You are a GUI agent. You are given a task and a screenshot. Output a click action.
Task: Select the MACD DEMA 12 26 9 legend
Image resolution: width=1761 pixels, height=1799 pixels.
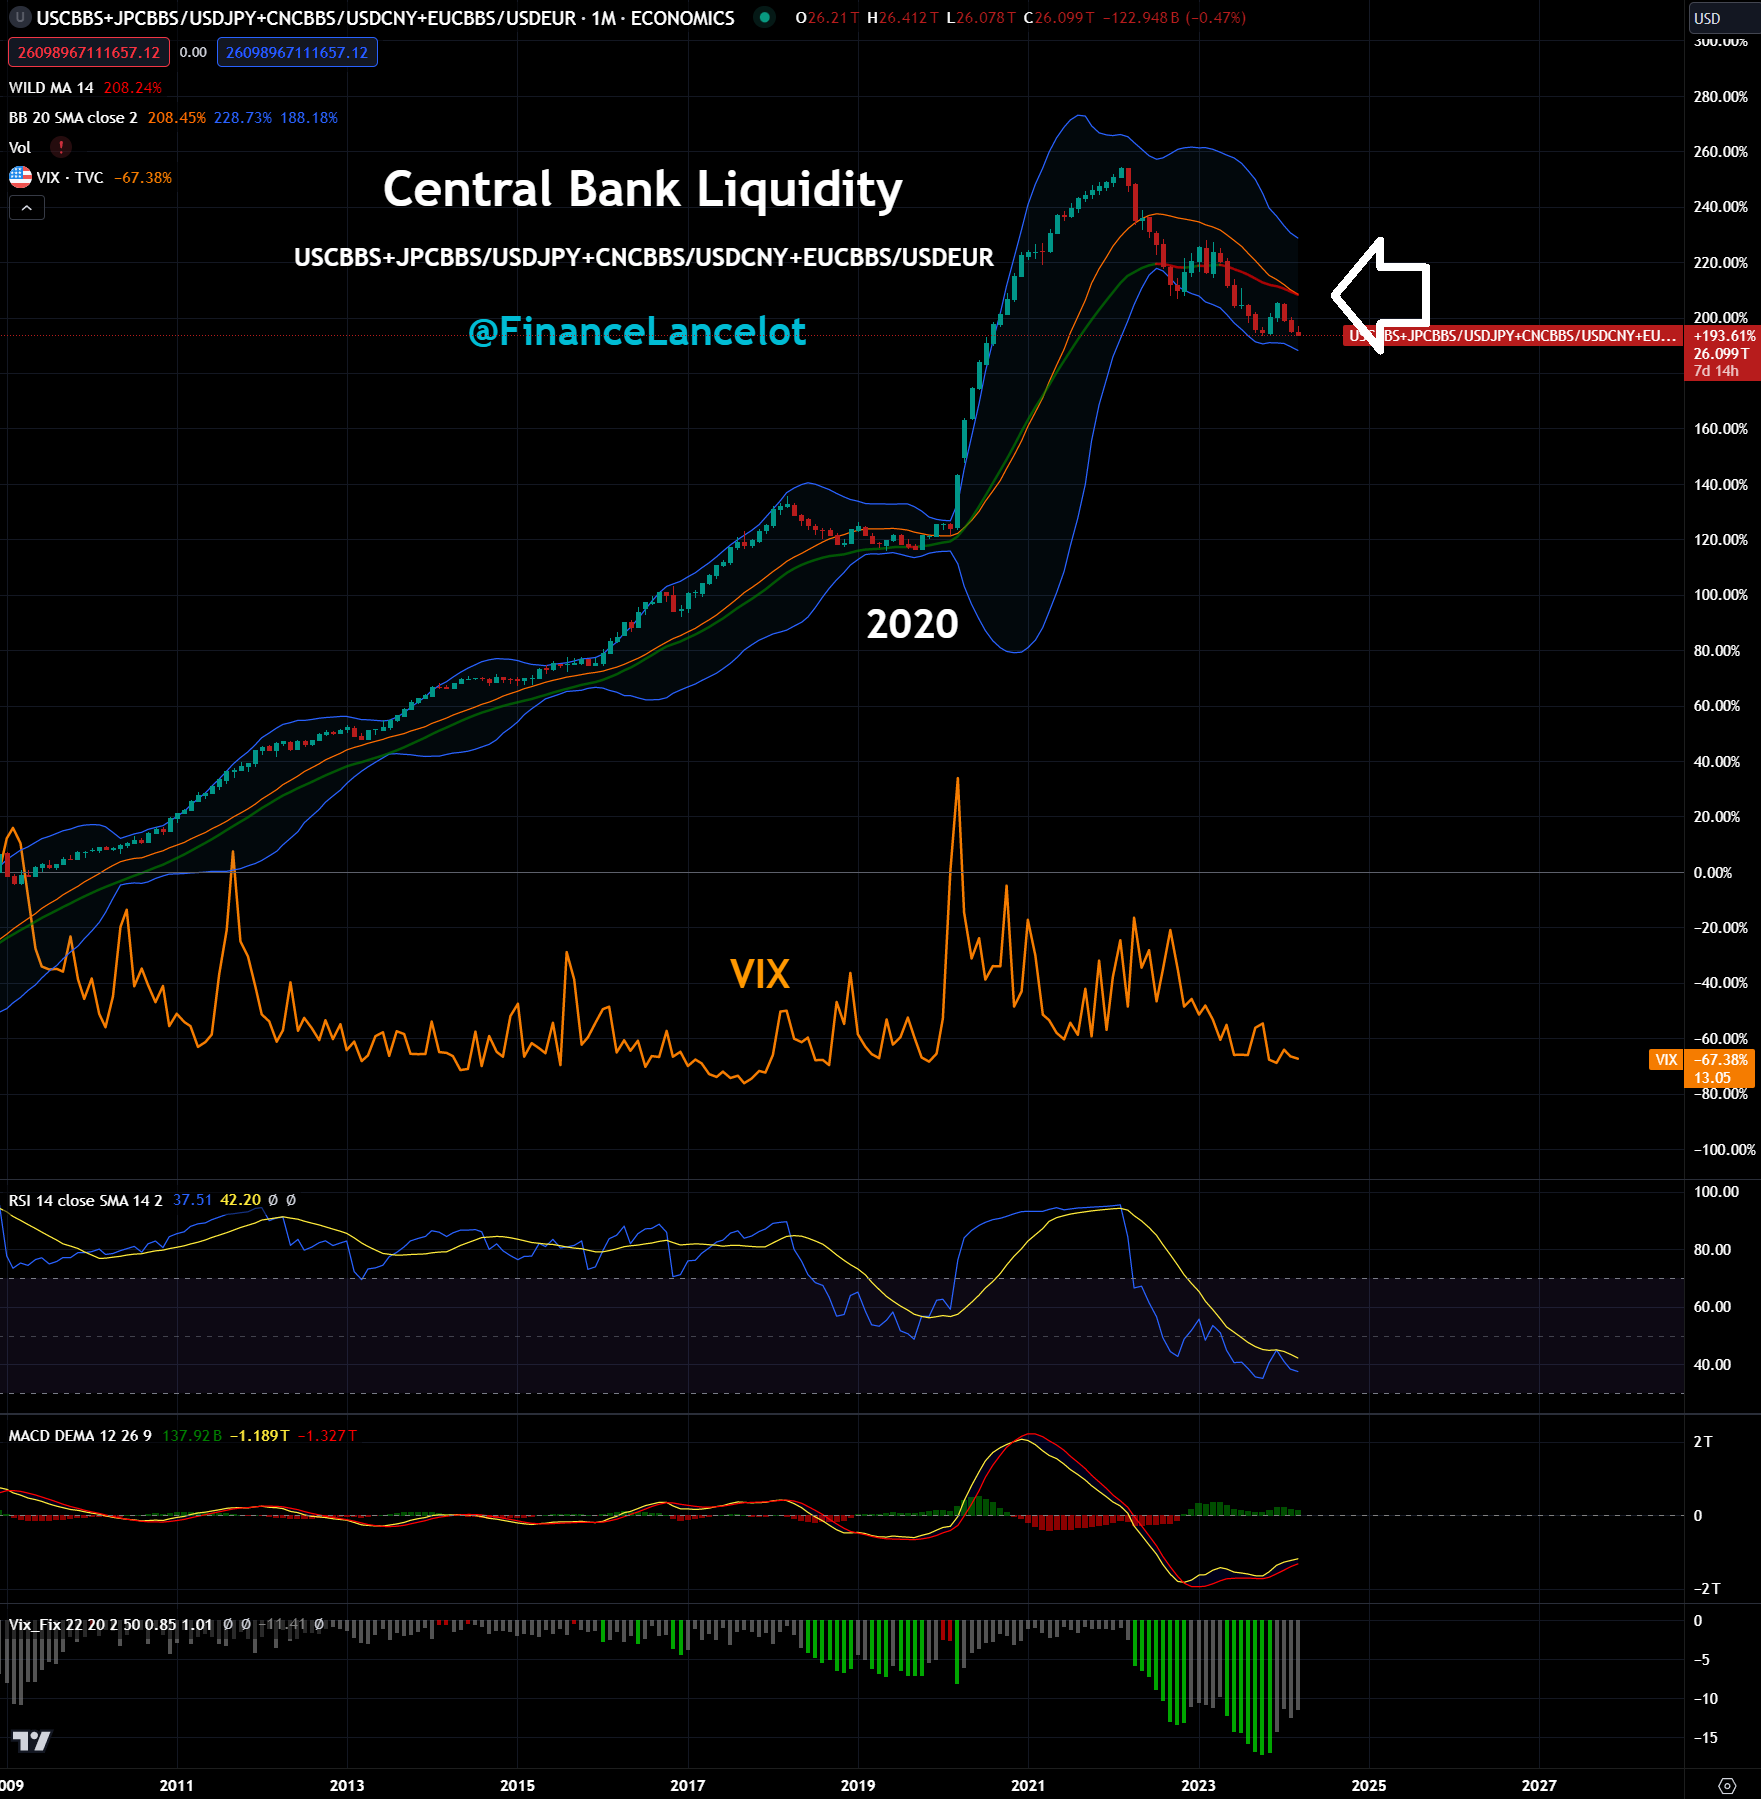coord(80,1435)
